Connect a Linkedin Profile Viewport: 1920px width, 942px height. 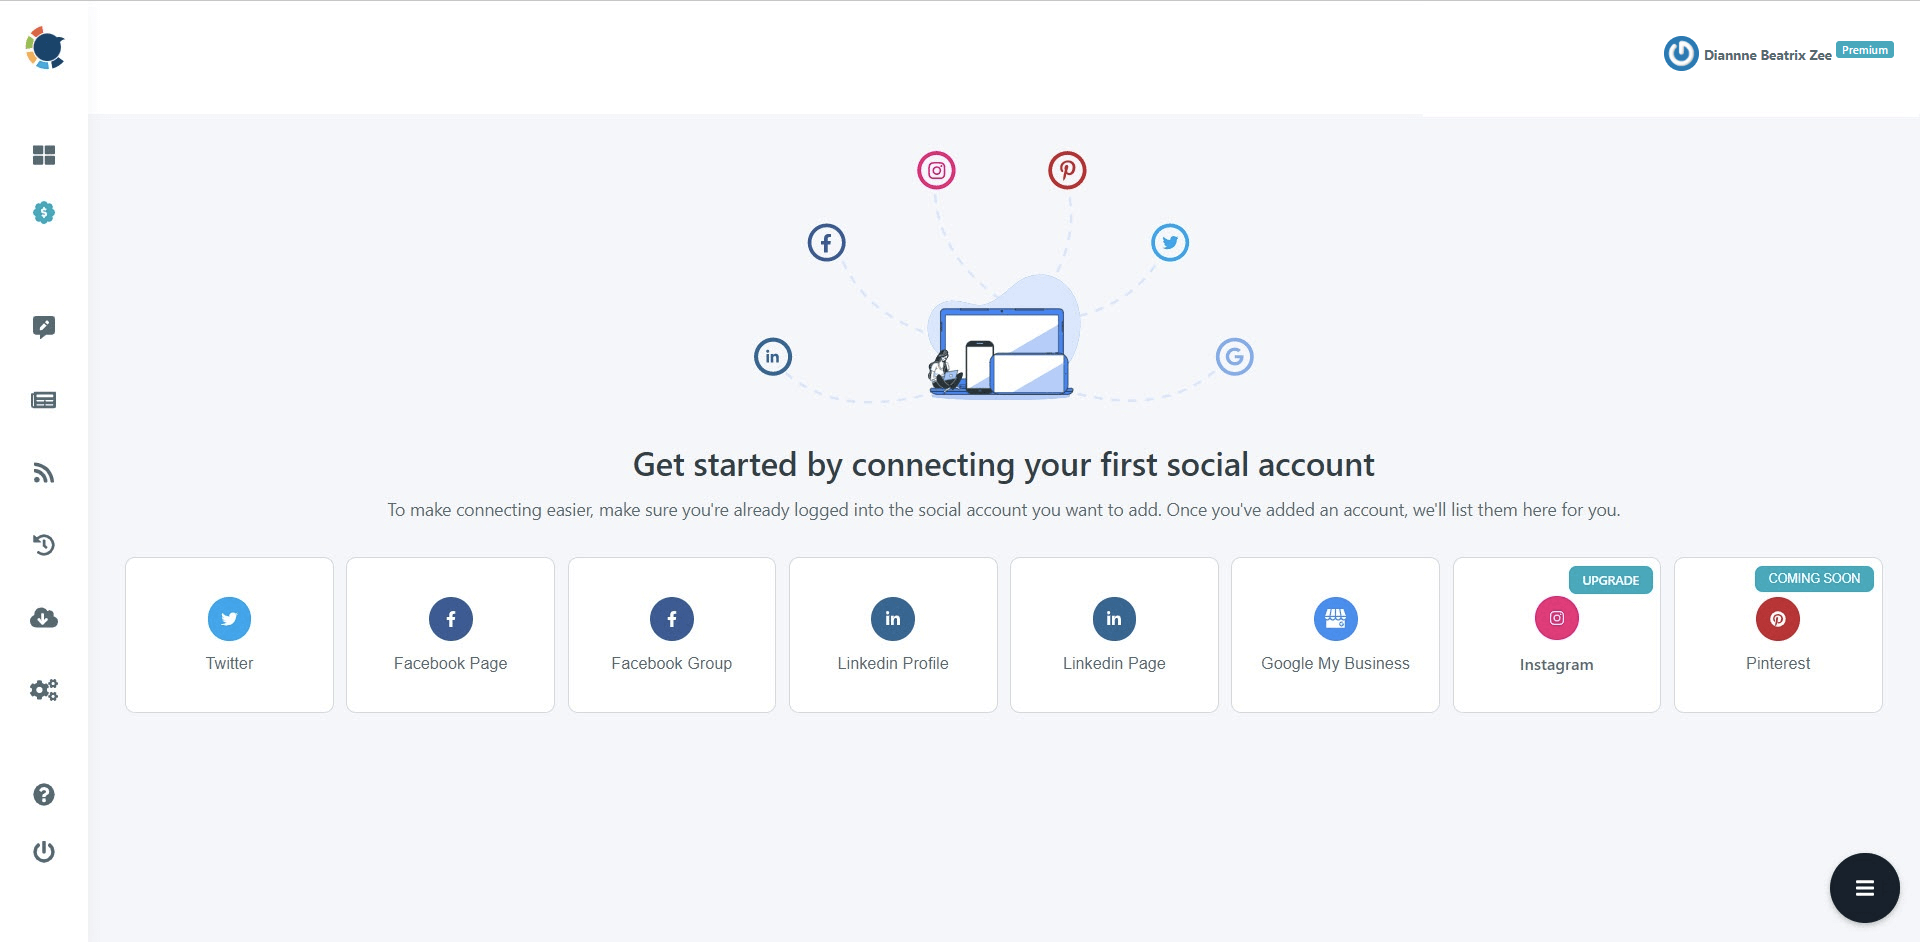click(x=893, y=634)
